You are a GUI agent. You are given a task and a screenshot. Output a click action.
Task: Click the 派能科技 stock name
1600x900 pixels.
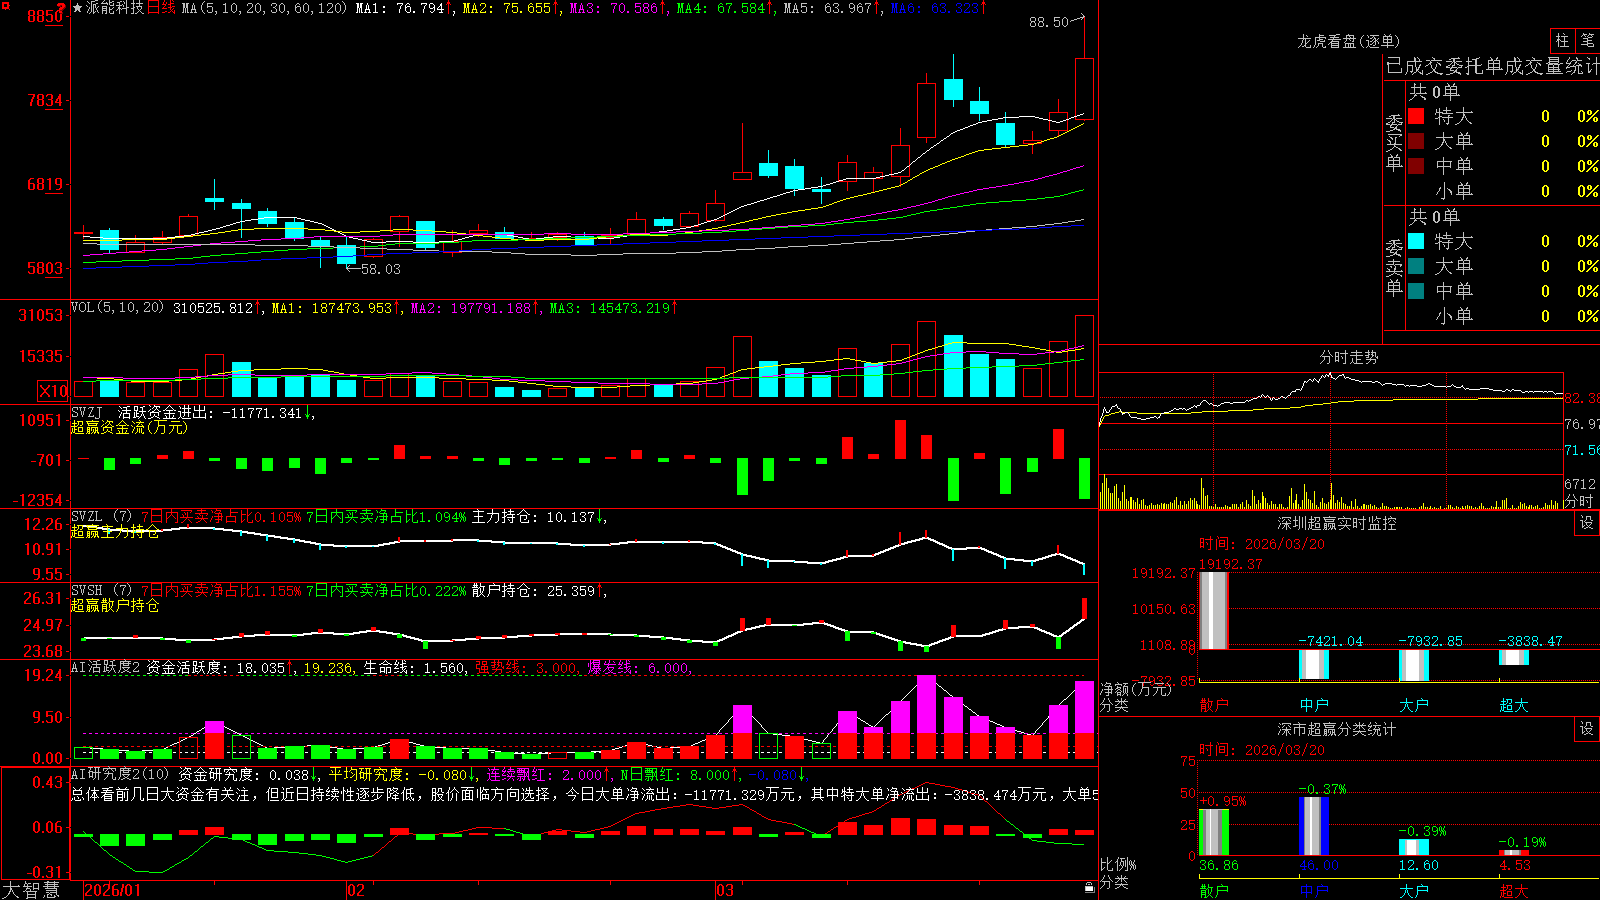tap(115, 8)
